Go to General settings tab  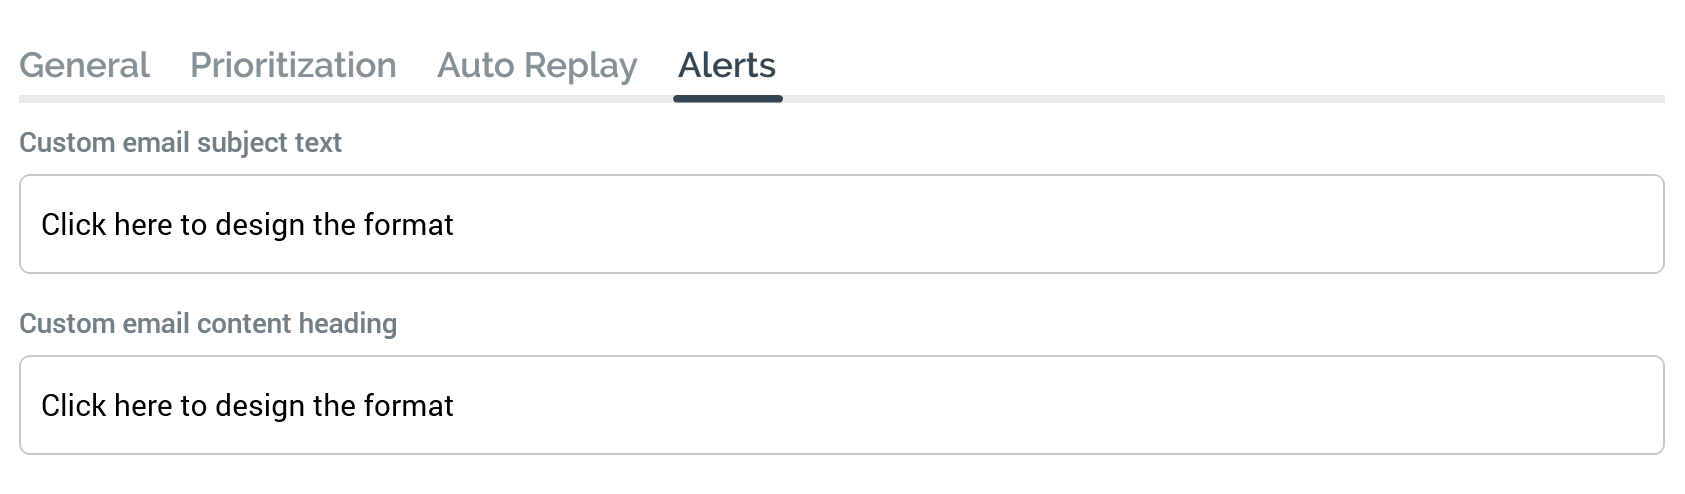(x=84, y=66)
